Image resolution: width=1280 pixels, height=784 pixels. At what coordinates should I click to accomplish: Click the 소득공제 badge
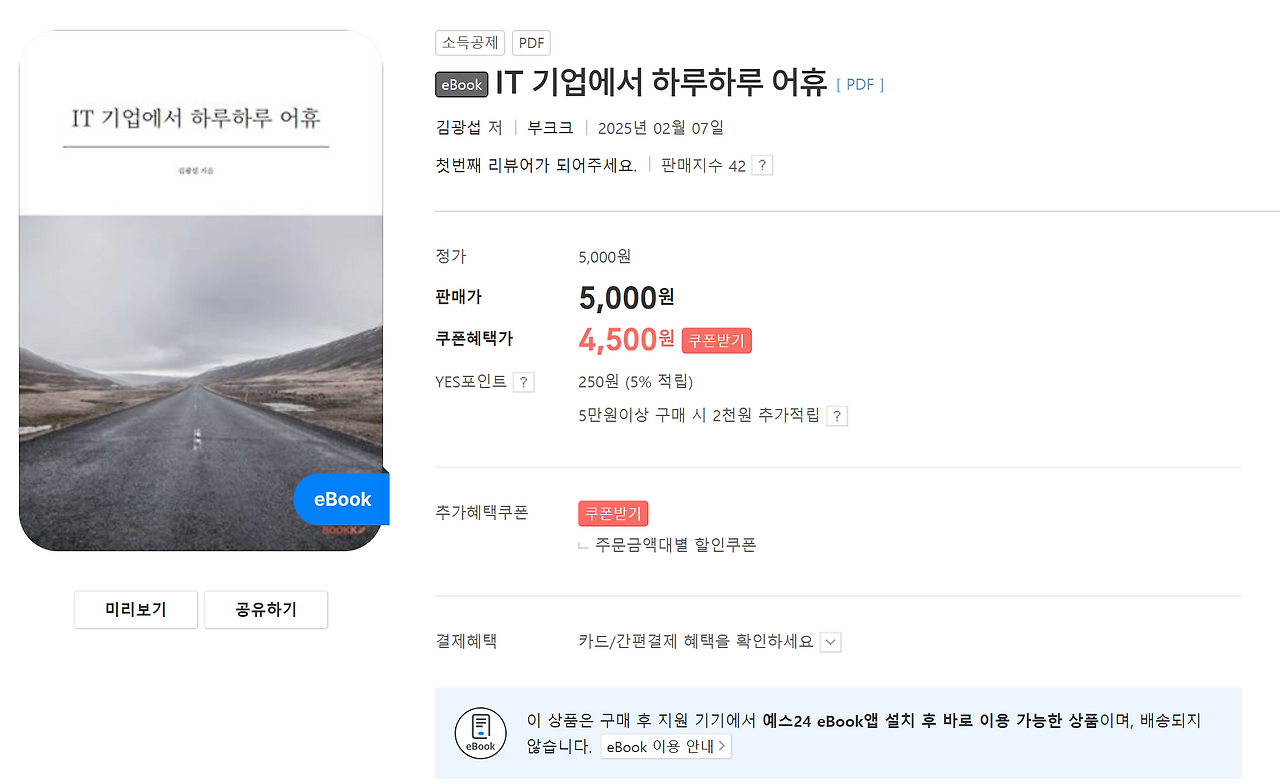pyautogui.click(x=470, y=42)
